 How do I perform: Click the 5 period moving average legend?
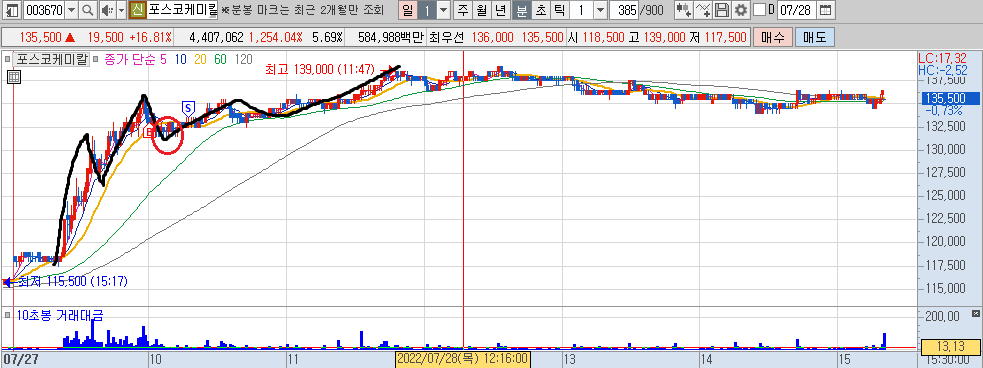163,60
